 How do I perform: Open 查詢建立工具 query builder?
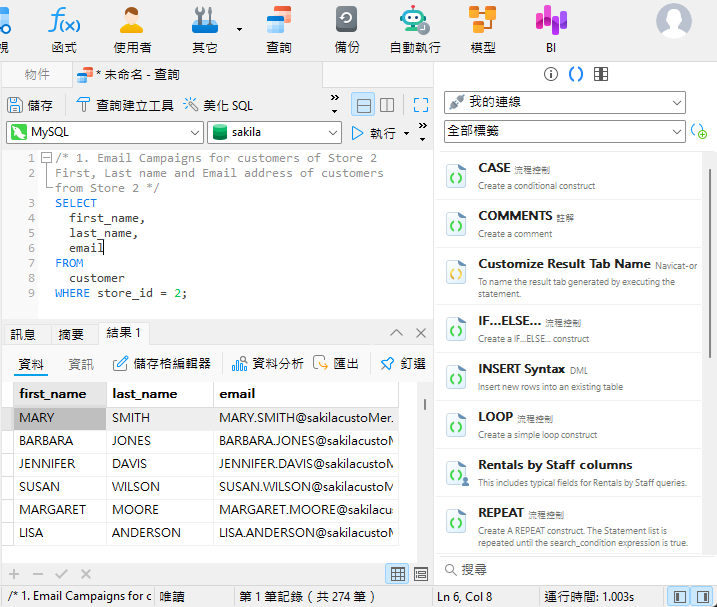click(124, 105)
